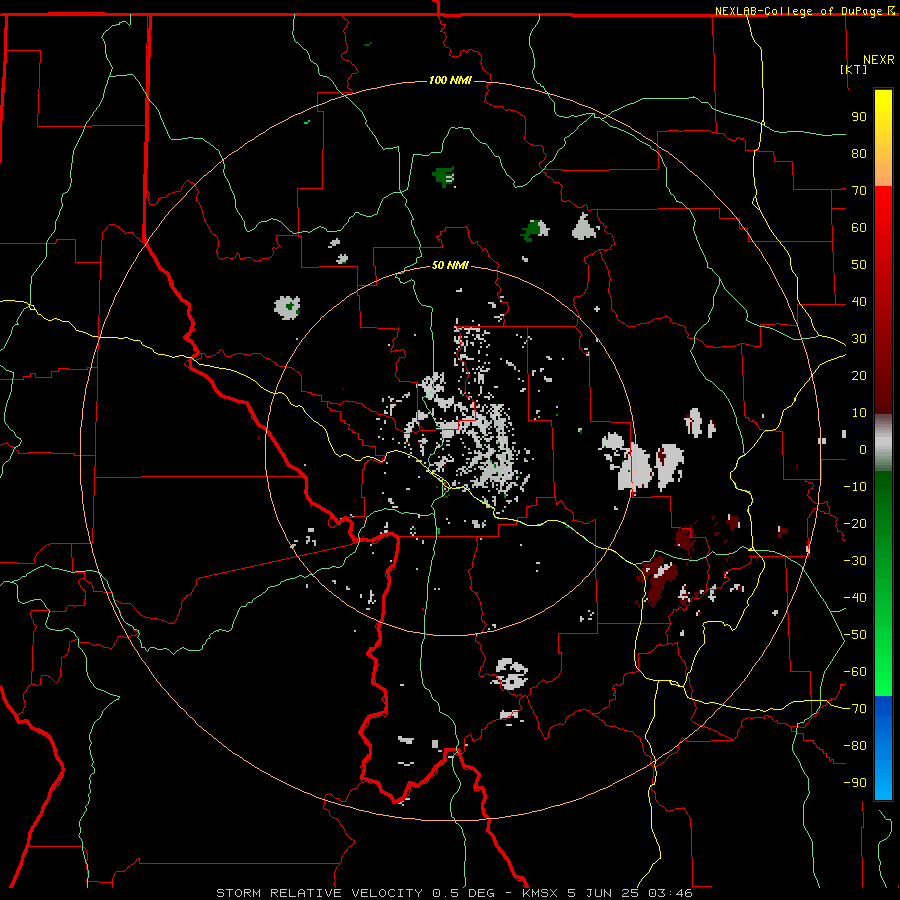Image resolution: width=900 pixels, height=900 pixels.
Task: Click the -90 value on velocity scale
Action: [855, 783]
